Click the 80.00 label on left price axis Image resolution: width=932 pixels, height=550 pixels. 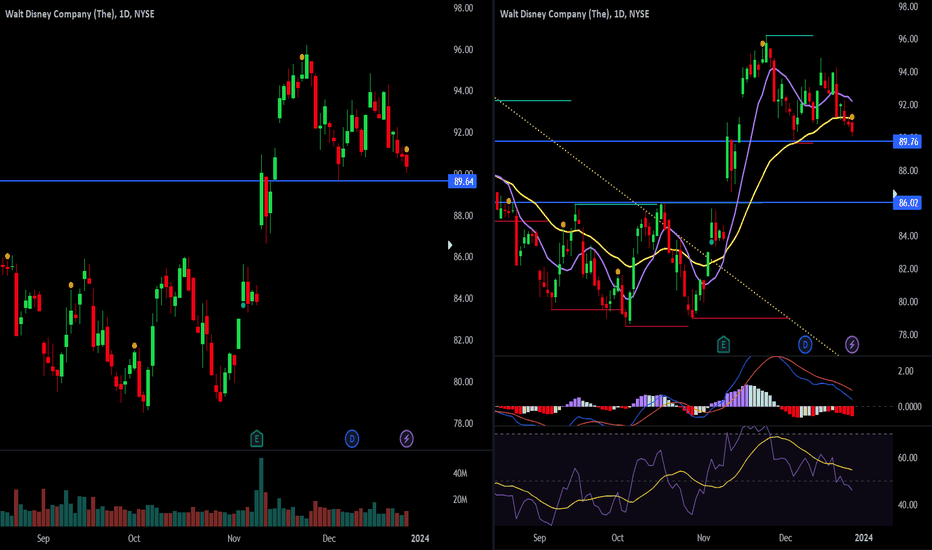coord(463,382)
